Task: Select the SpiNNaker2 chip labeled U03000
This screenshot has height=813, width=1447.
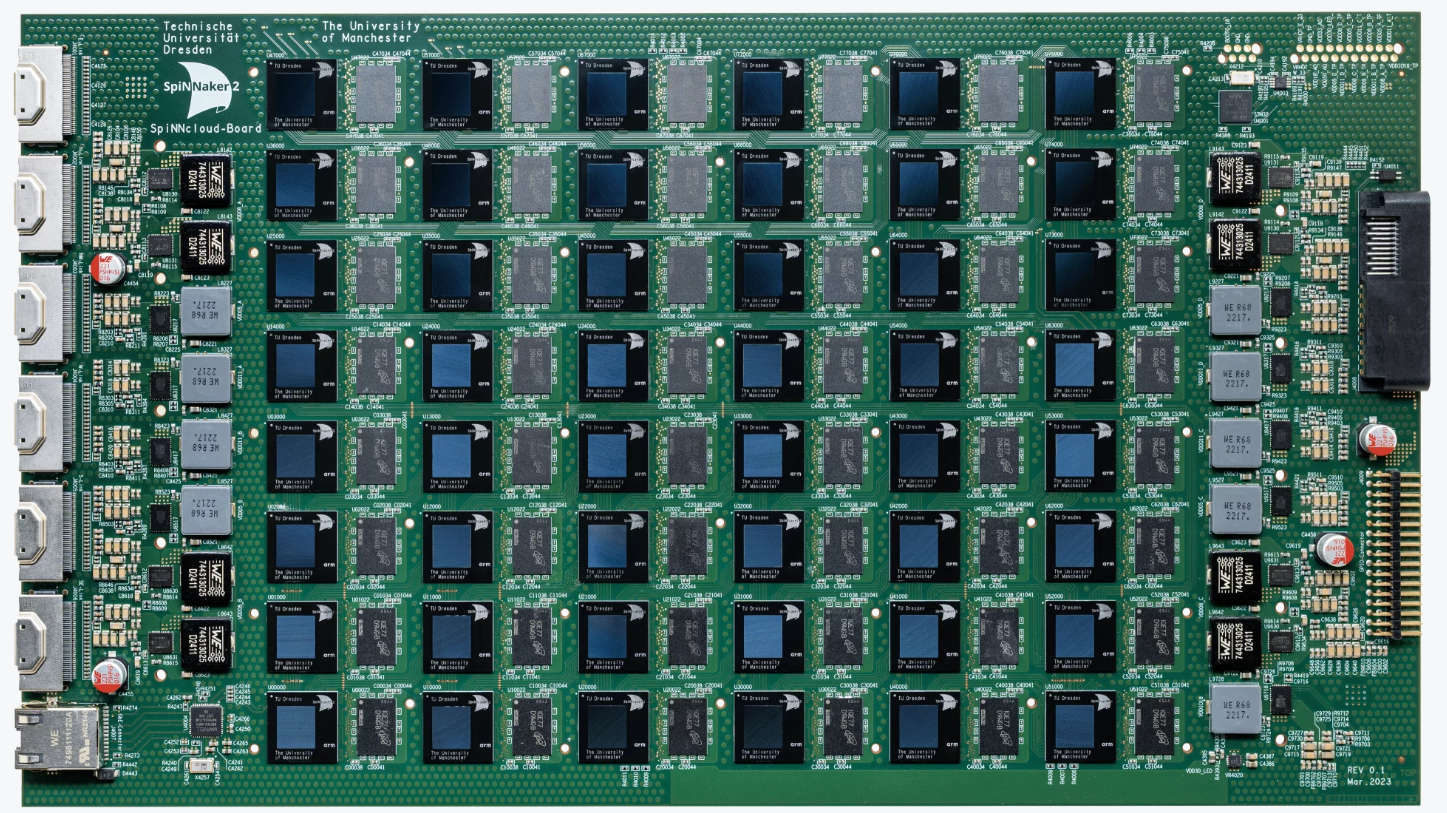Action: tap(301, 457)
